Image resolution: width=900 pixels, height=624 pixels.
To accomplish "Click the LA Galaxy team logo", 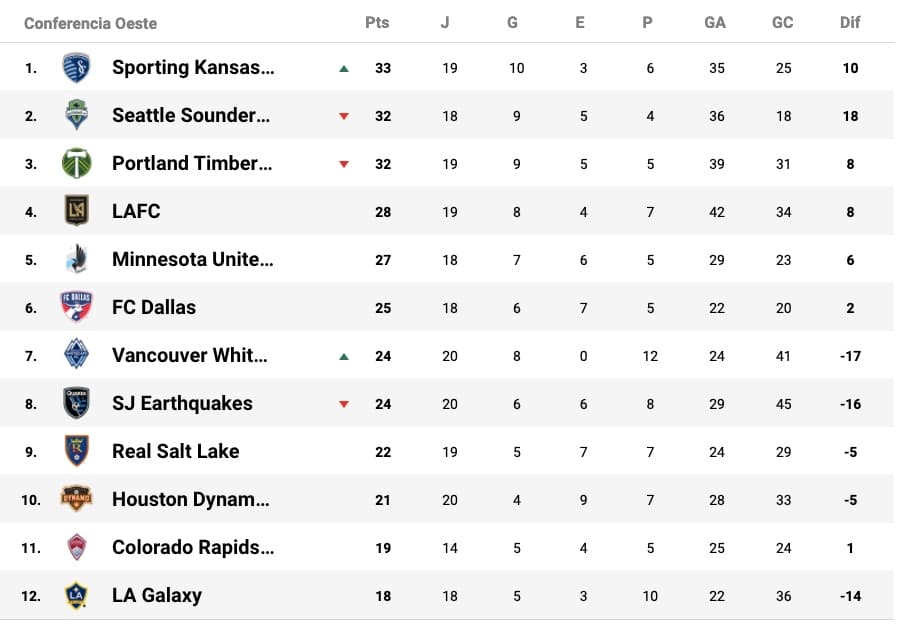I will click(x=76, y=595).
